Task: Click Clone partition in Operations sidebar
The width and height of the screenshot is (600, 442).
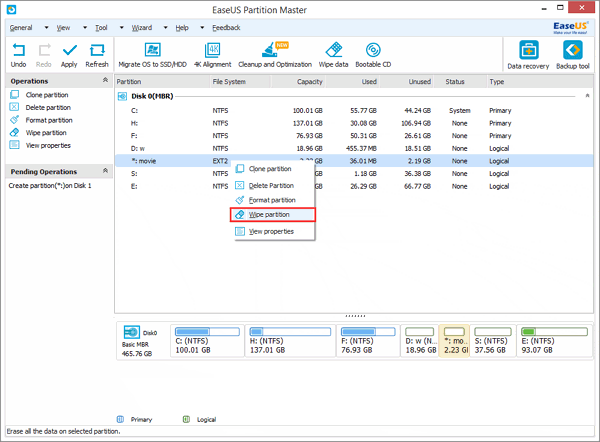Action: [x=47, y=95]
